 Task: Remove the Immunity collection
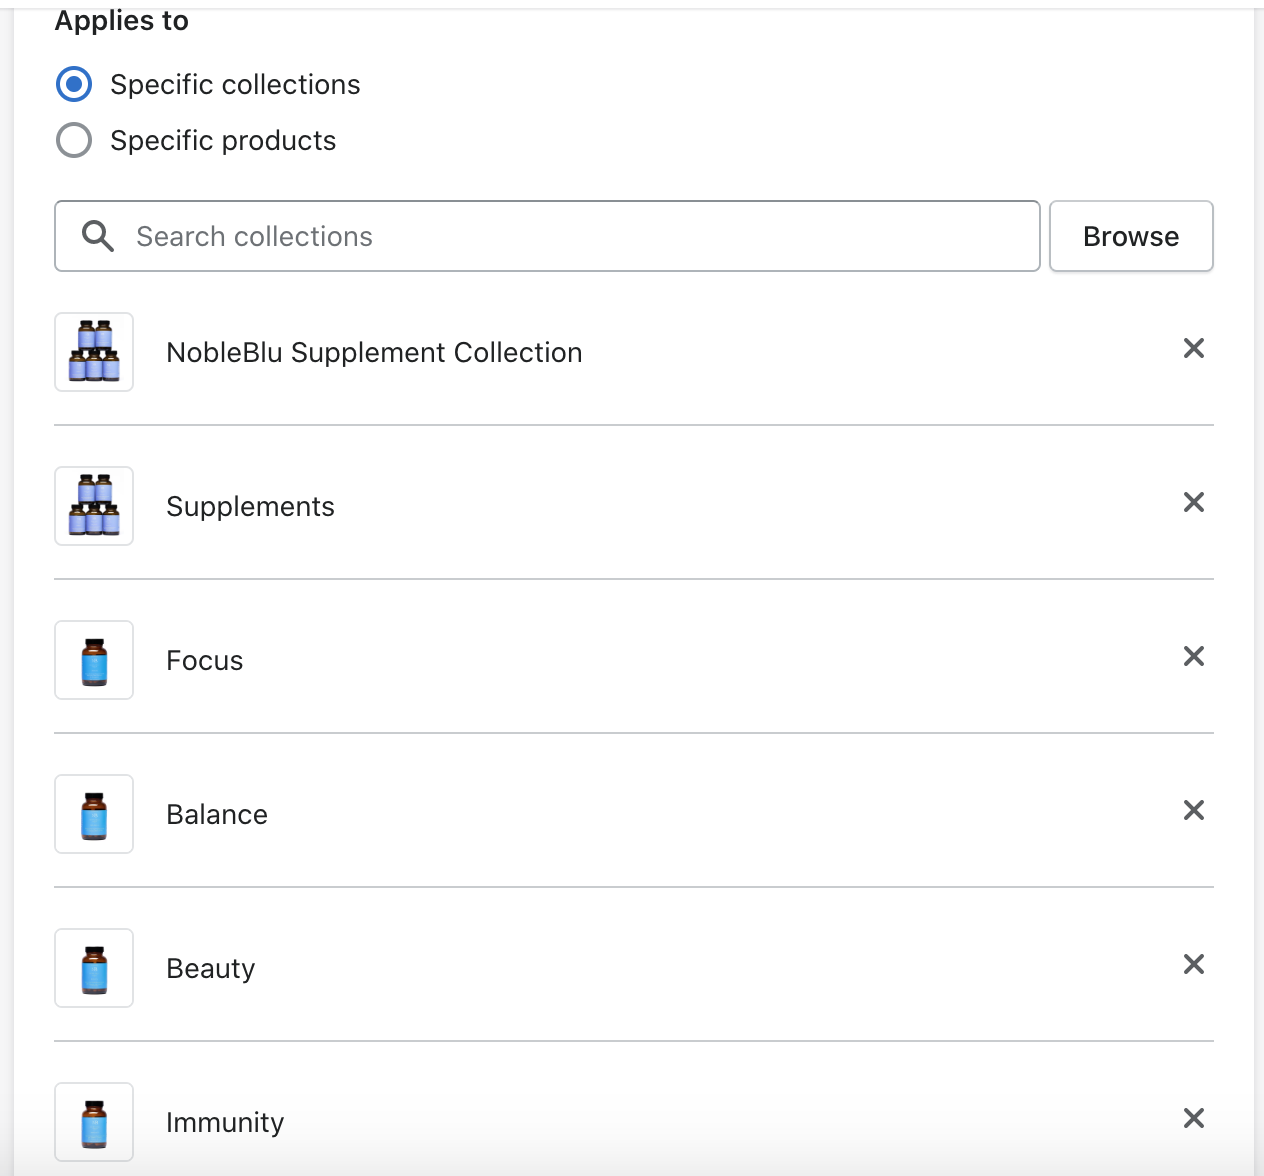(x=1193, y=1118)
